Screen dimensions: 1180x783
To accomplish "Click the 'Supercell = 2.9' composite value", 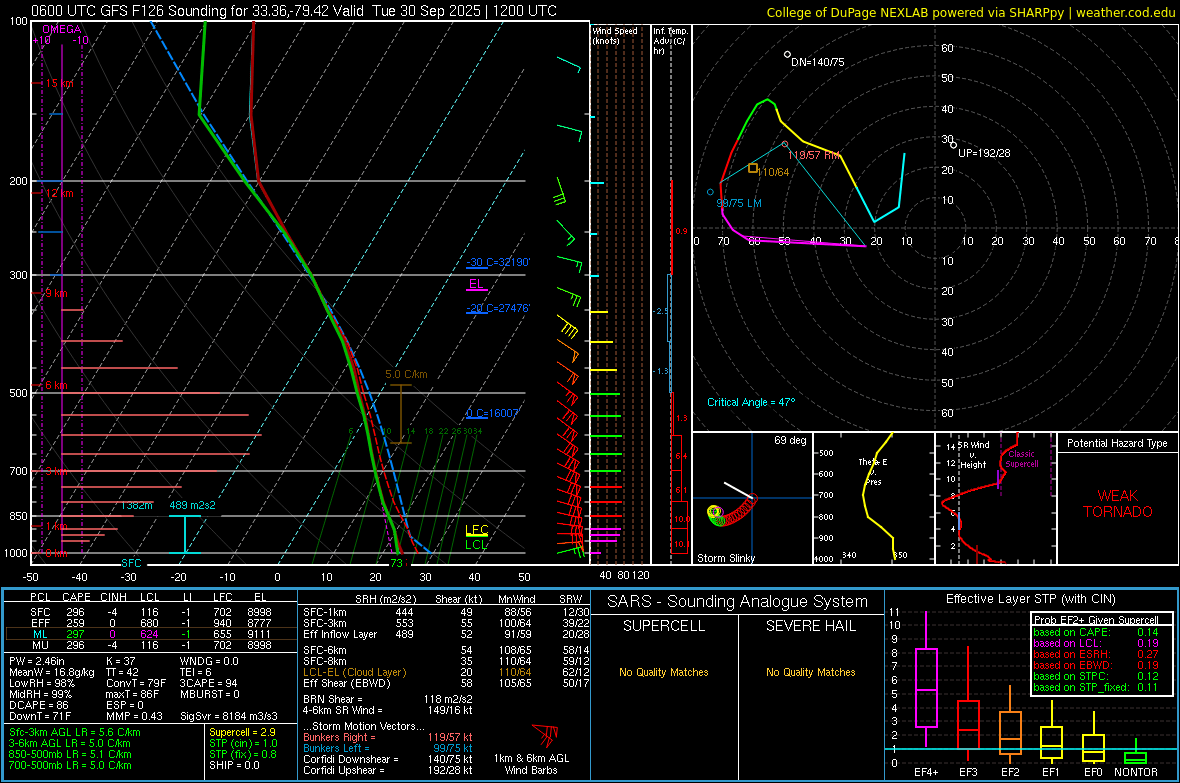I will pos(242,733).
